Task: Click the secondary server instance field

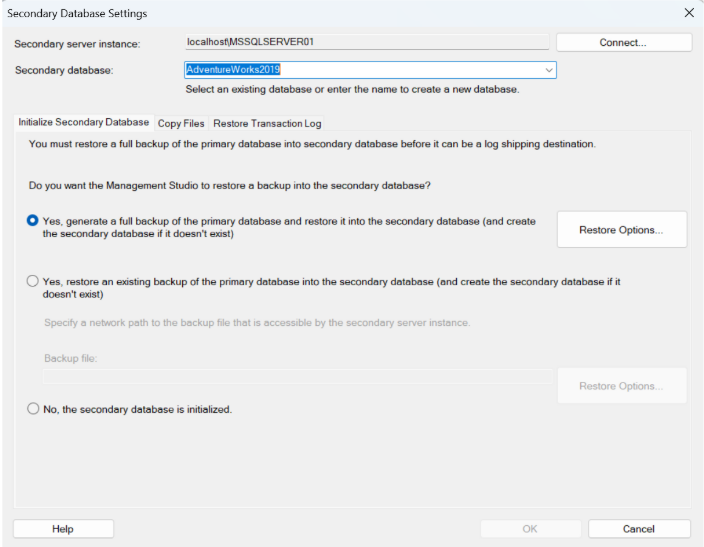Action: 367,42
